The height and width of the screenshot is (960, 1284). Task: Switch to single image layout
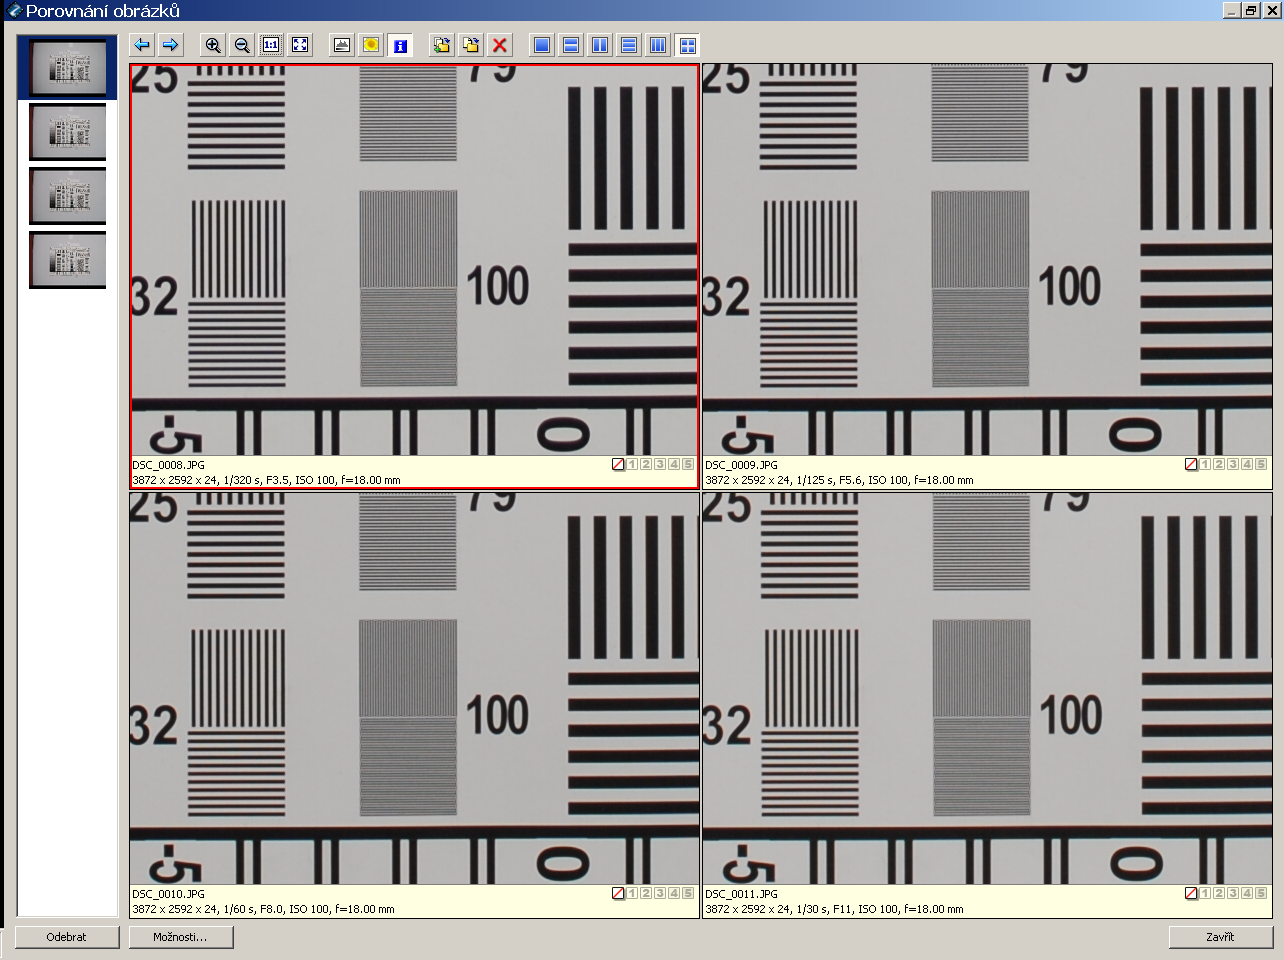coord(542,45)
